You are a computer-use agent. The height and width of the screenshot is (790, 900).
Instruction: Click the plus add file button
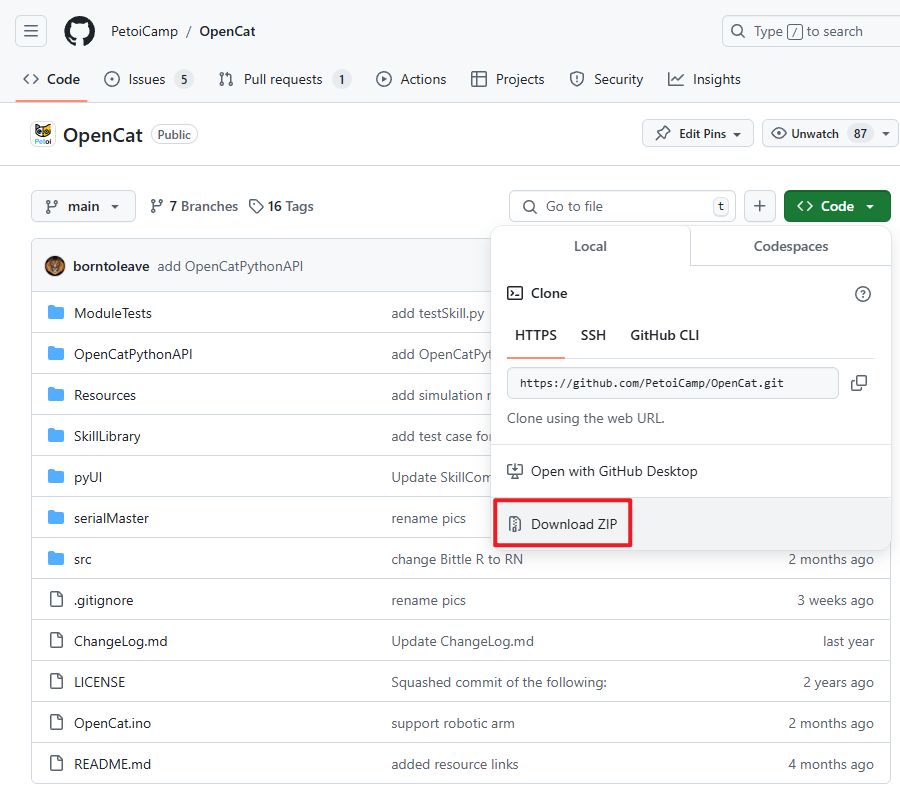pyautogui.click(x=759, y=206)
